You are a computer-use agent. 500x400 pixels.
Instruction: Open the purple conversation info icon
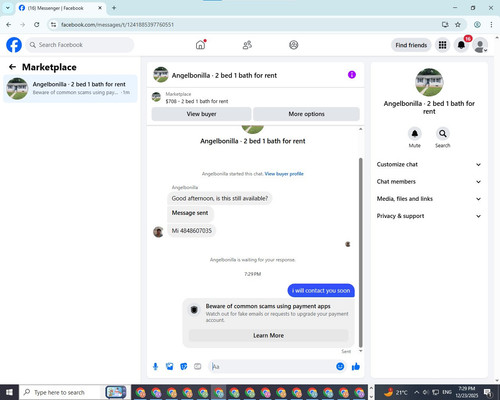pyautogui.click(x=352, y=75)
